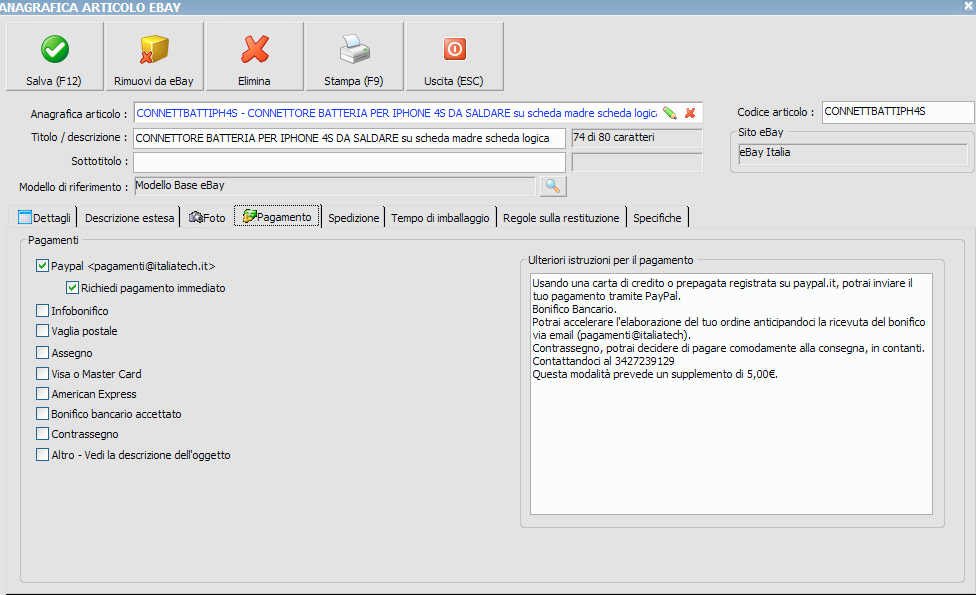Enable American Express payment checkbox
Screen dimensions: 976x595
42,393
